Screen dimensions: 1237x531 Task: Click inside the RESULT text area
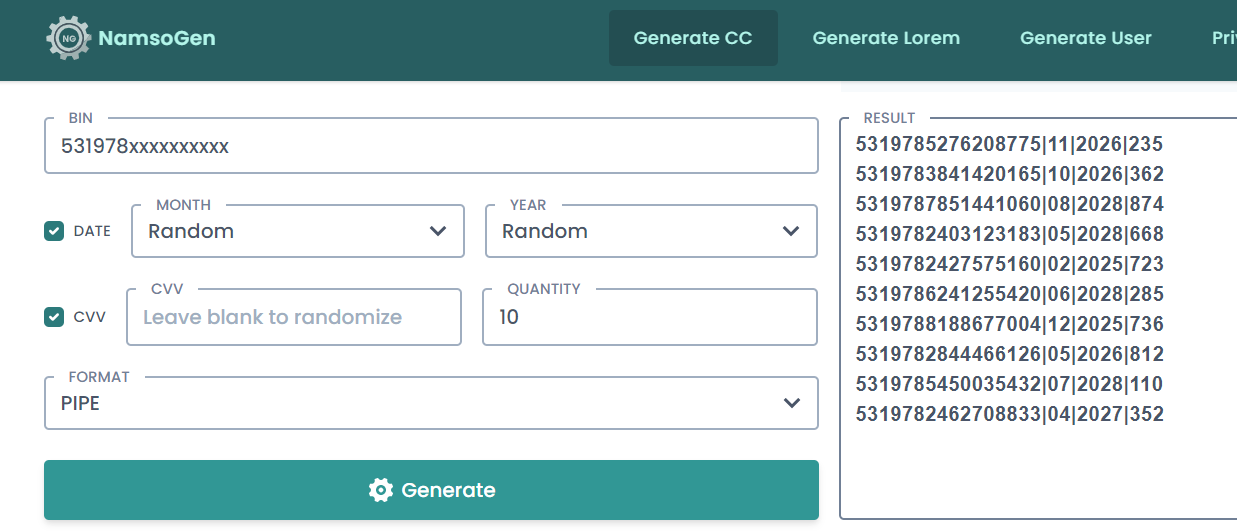coord(1038,318)
